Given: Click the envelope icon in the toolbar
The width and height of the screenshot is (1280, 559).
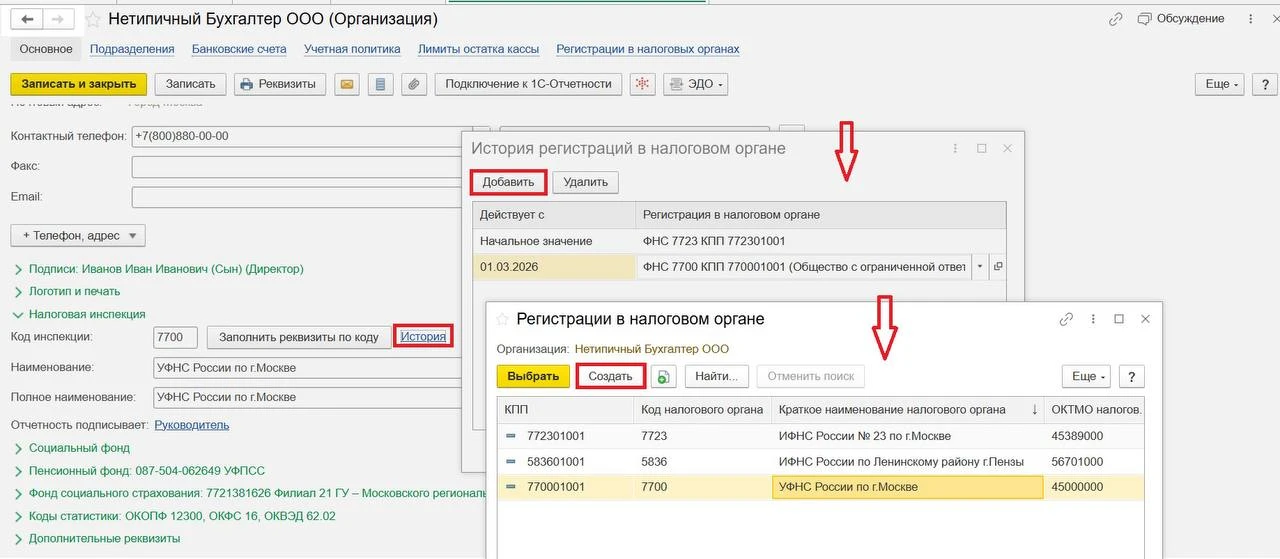Looking at the screenshot, I should [x=347, y=84].
